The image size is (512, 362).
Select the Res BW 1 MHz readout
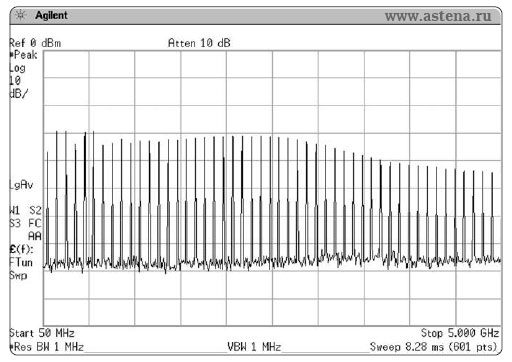tap(47, 347)
